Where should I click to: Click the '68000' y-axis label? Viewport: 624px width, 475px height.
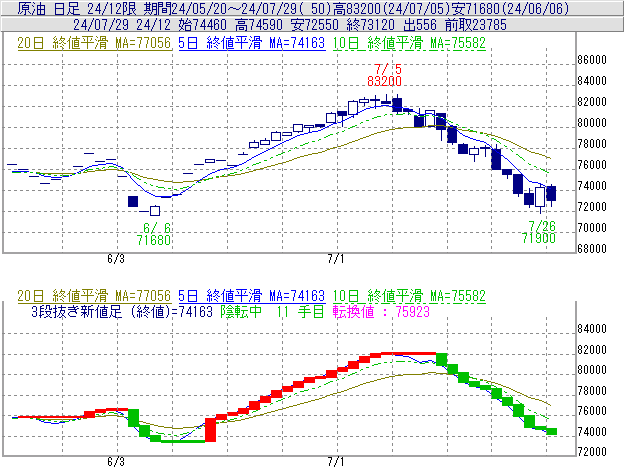pos(592,249)
